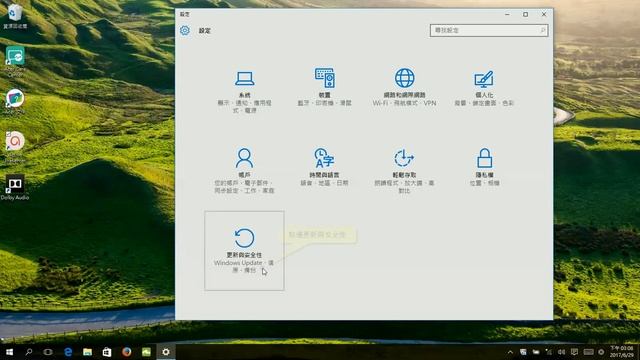Open the 更新與安全性 (Update & Security) tile
Image resolution: width=640 pixels, height=360 pixels.
[x=244, y=251]
